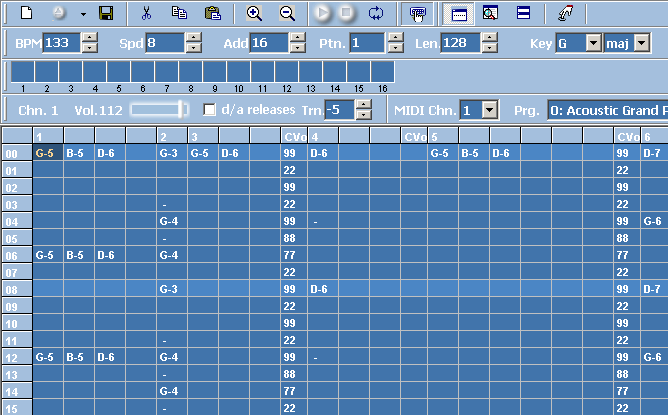Toggle loop playback icon
The image size is (668, 415).
tap(376, 13)
